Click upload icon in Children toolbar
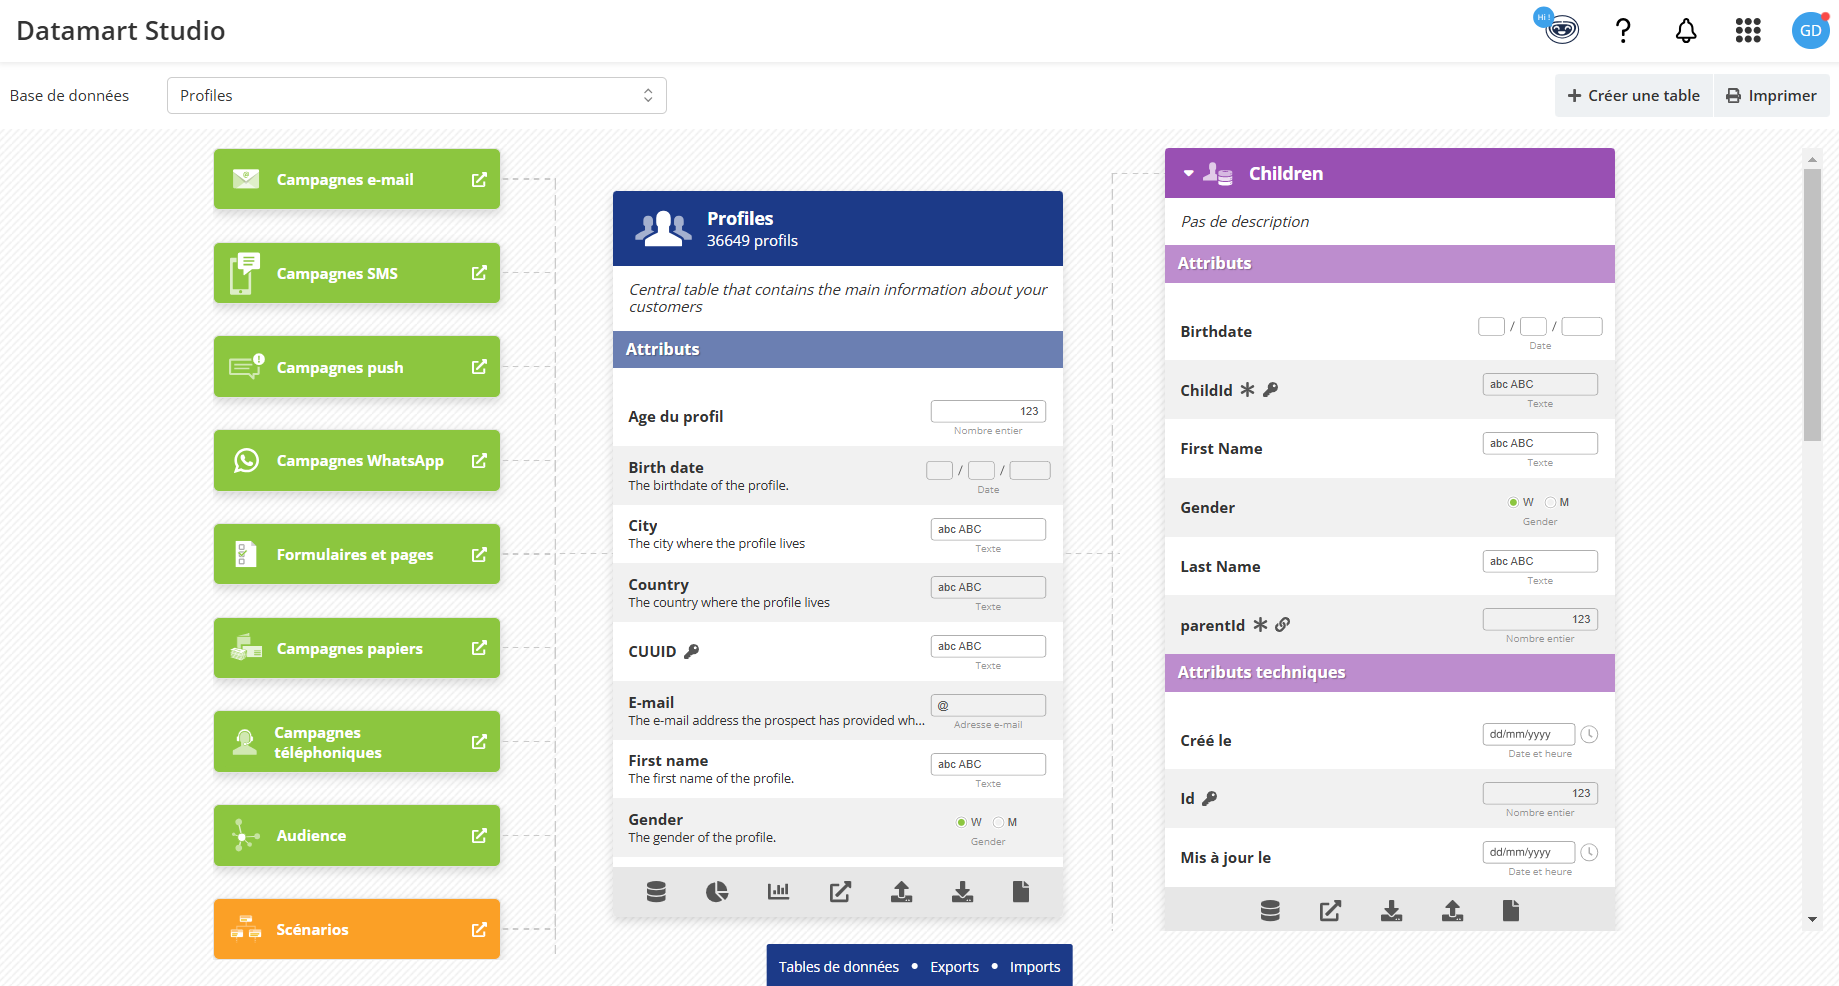The image size is (1839, 986). tap(1452, 911)
